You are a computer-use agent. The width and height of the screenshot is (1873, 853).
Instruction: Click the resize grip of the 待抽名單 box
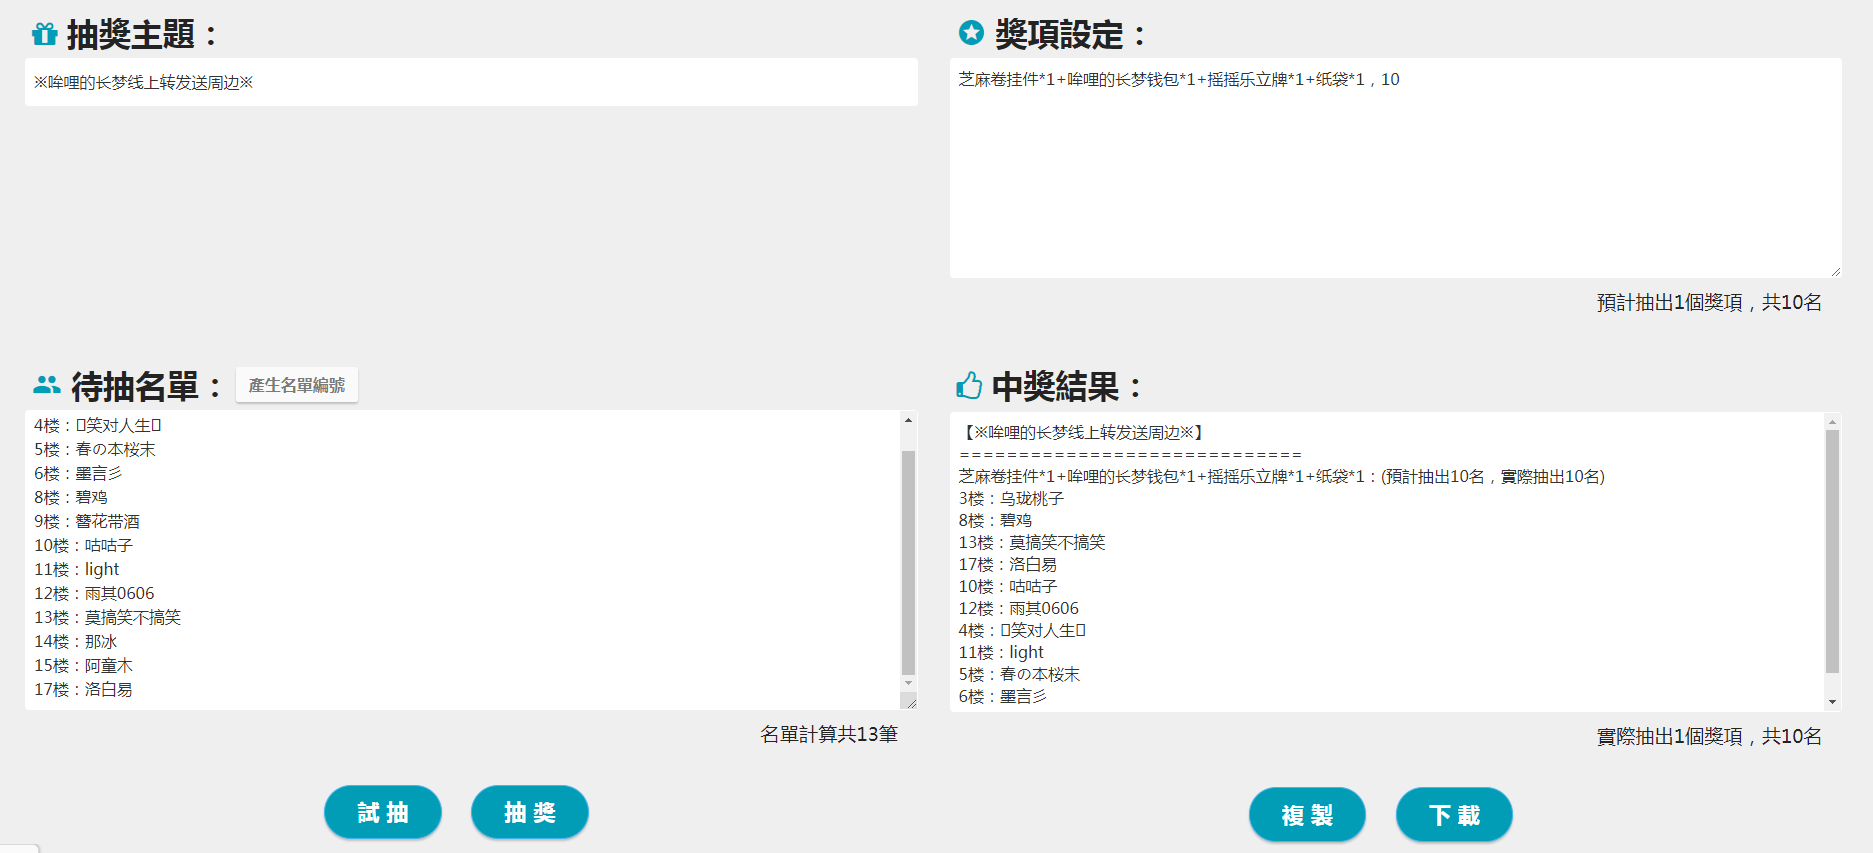[910, 702]
